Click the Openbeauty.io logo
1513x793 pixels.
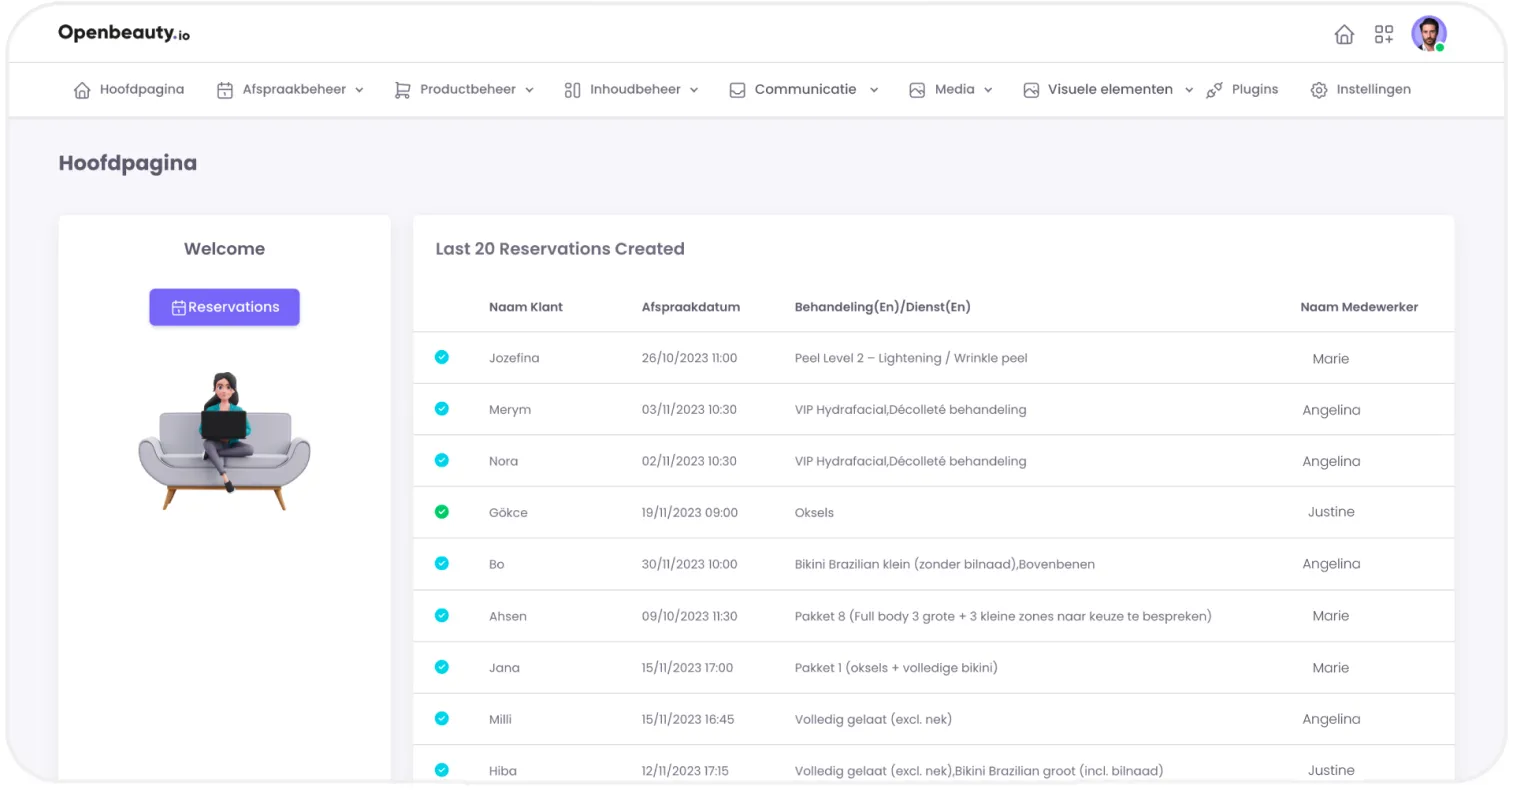124,33
